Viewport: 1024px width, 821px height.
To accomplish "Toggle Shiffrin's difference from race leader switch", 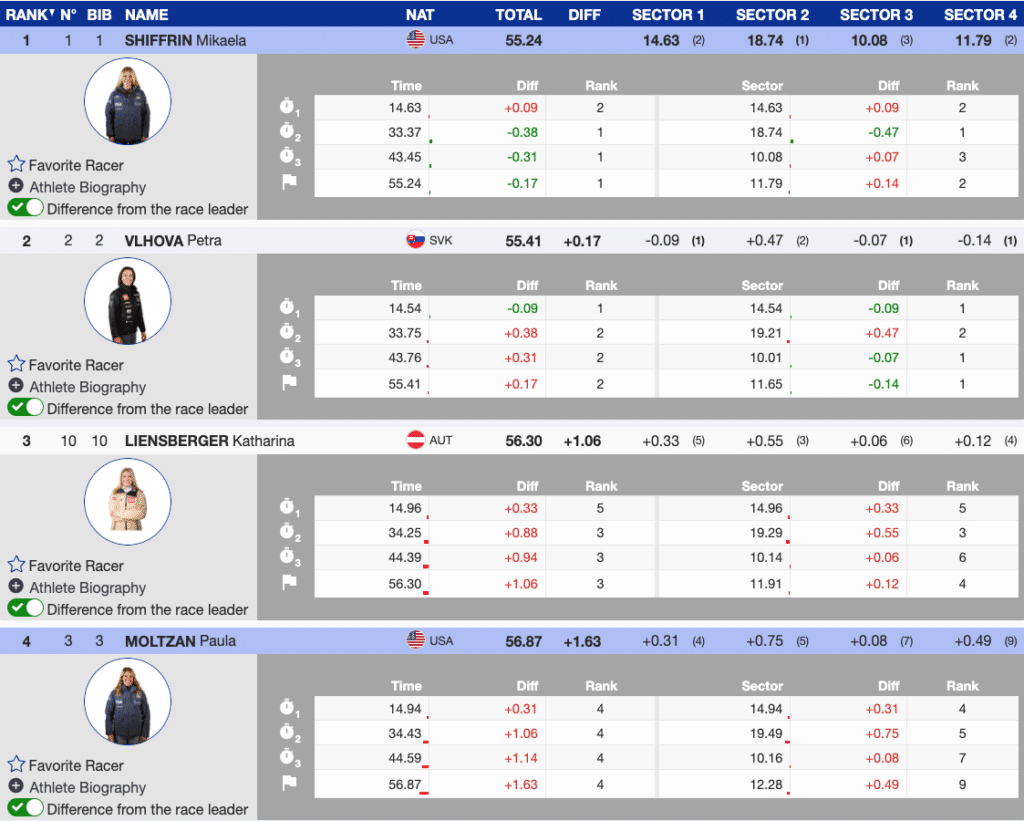I will [26, 208].
